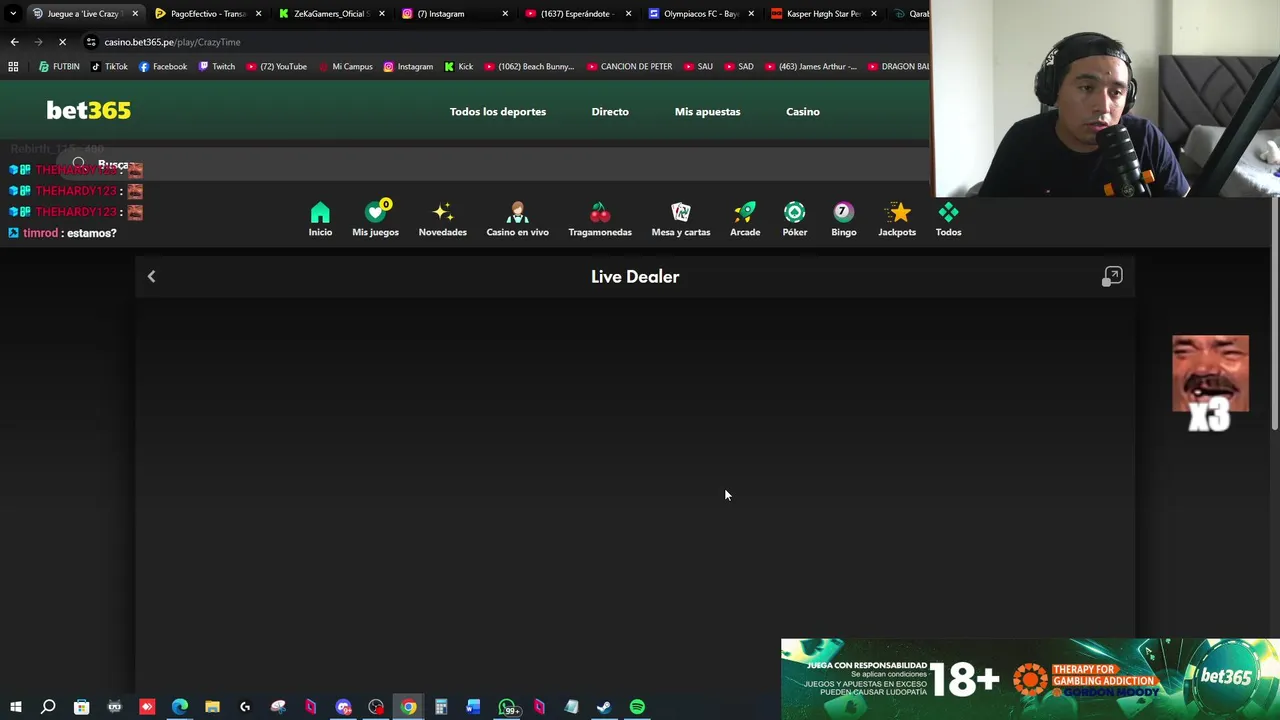Viewport: 1280px width, 720px height.
Task: Go back in browser history
Action: point(14,42)
